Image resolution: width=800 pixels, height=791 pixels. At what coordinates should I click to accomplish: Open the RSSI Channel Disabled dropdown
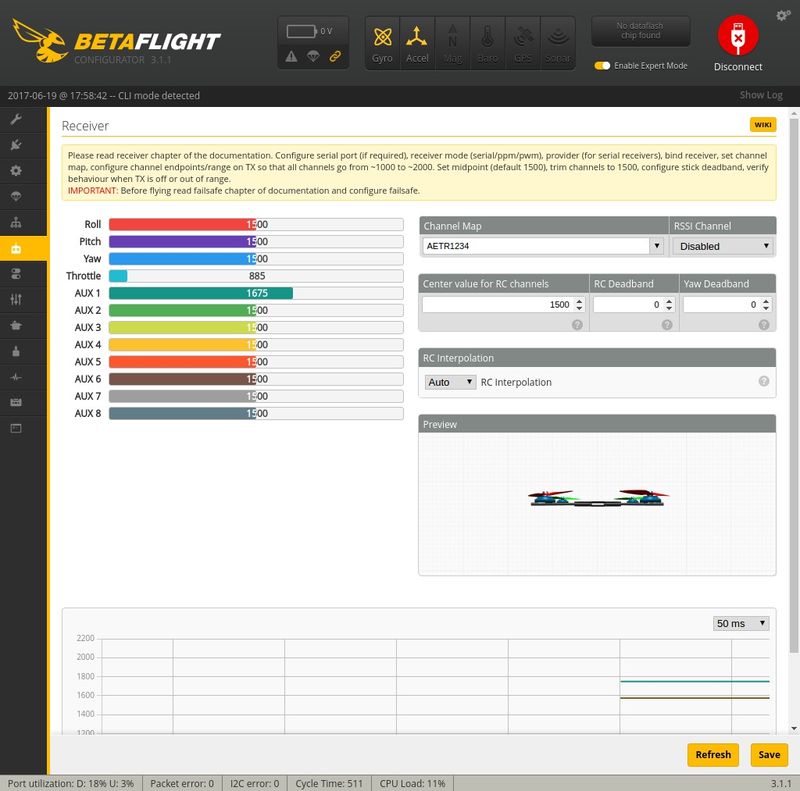(x=722, y=246)
